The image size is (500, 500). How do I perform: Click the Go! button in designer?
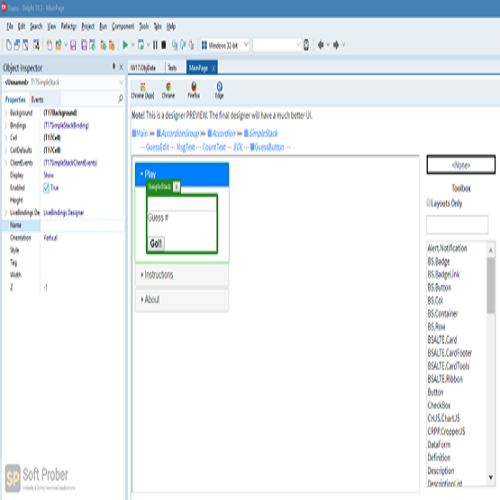[156, 243]
